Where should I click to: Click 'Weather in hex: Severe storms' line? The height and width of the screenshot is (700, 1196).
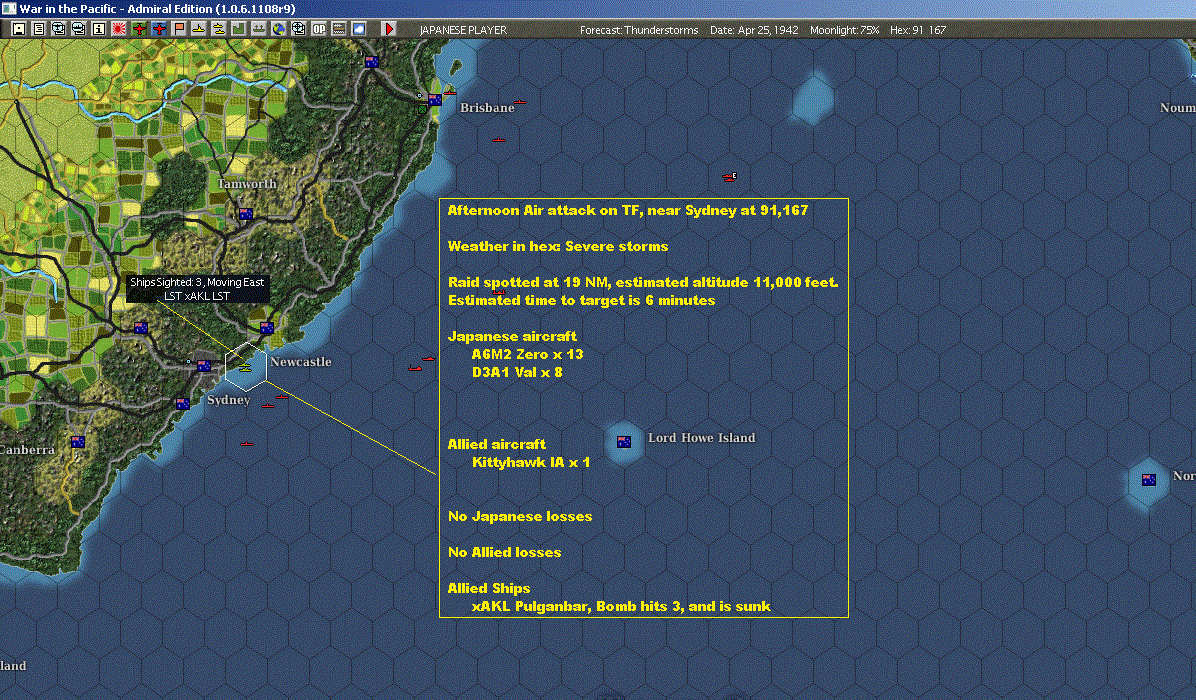click(558, 246)
